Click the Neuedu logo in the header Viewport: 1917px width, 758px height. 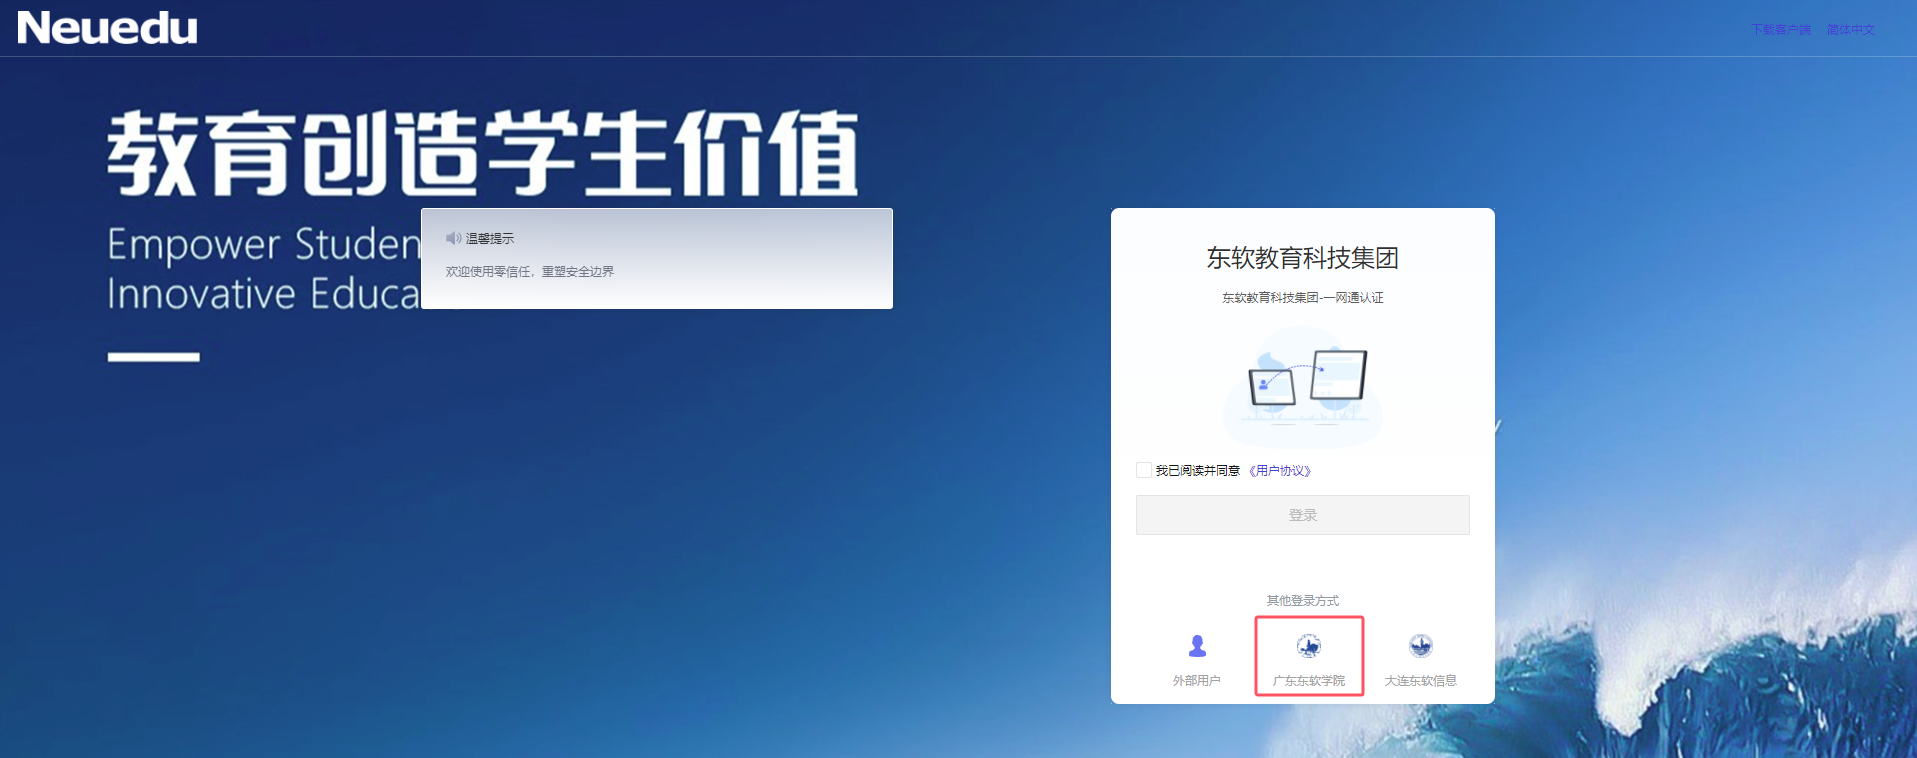coord(107,28)
